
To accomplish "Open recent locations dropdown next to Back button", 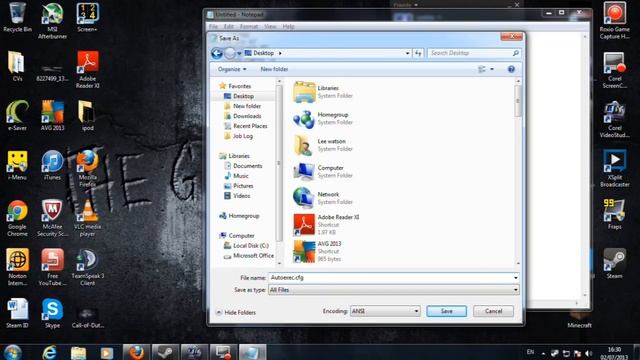I will point(239,53).
